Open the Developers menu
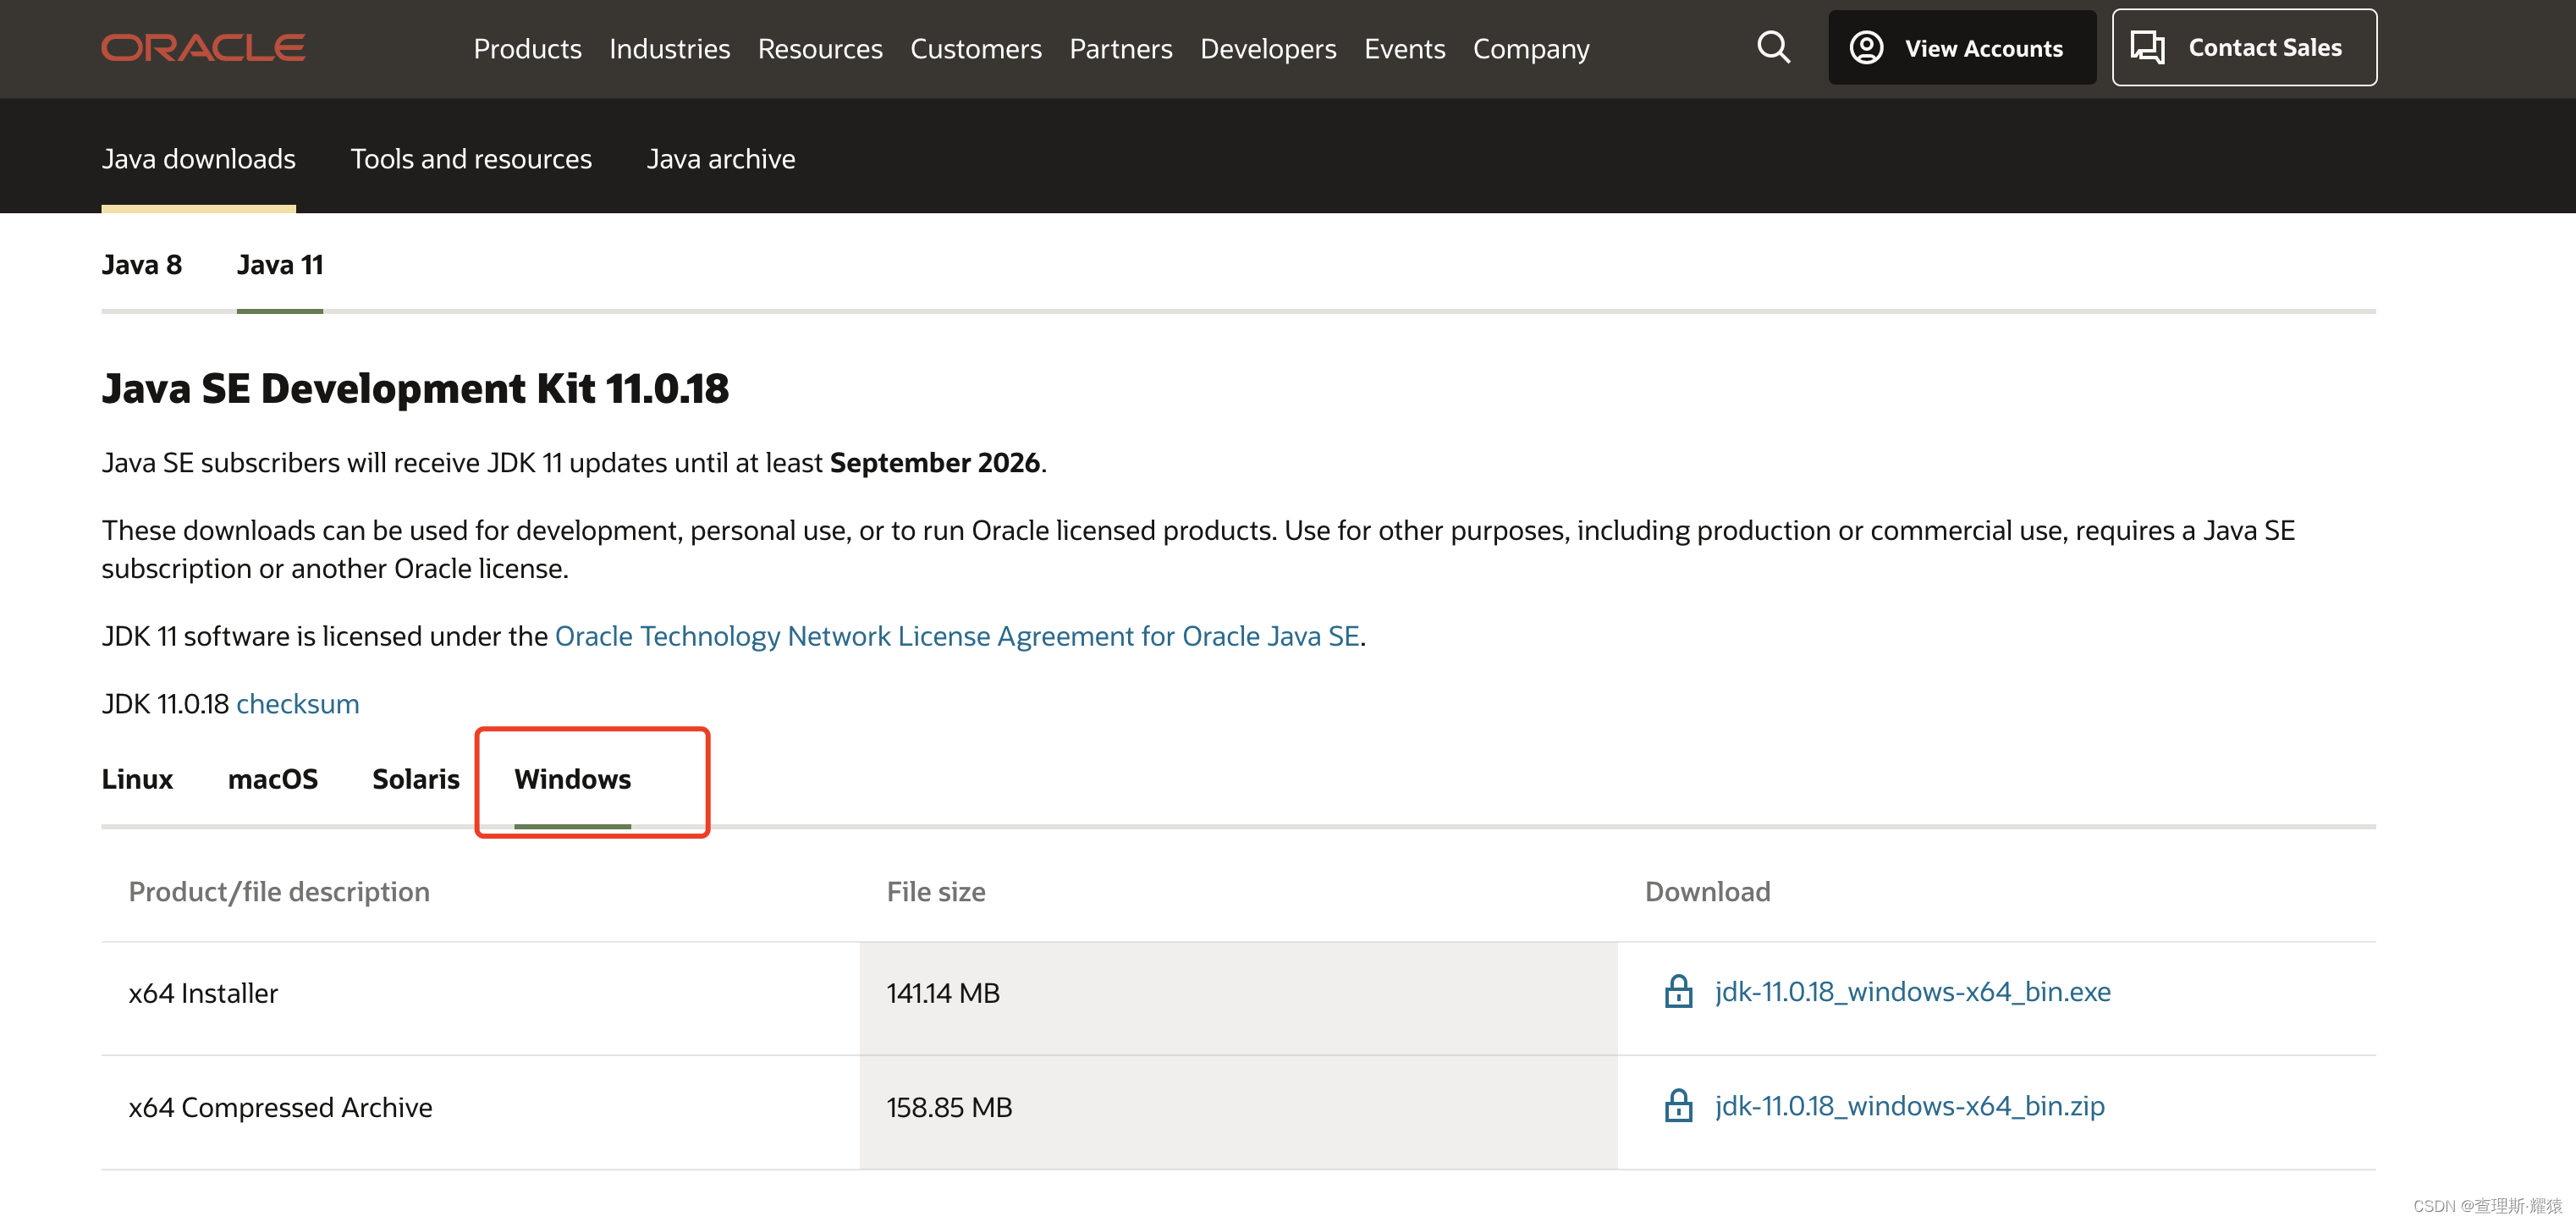This screenshot has height=1222, width=2576. [x=1267, y=46]
